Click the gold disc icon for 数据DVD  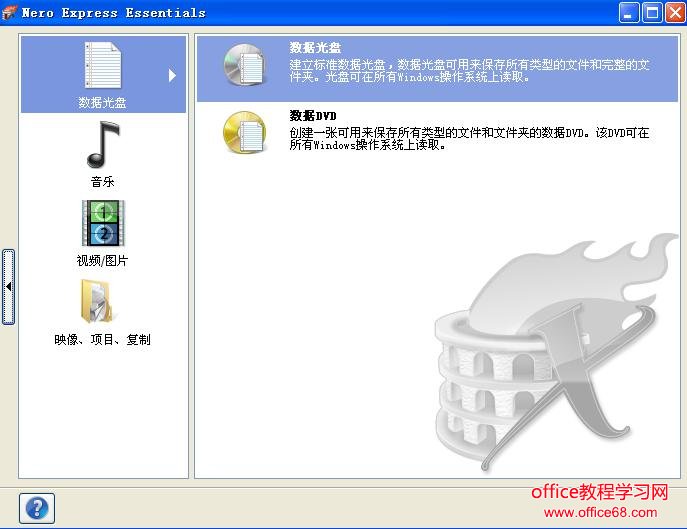tap(244, 132)
